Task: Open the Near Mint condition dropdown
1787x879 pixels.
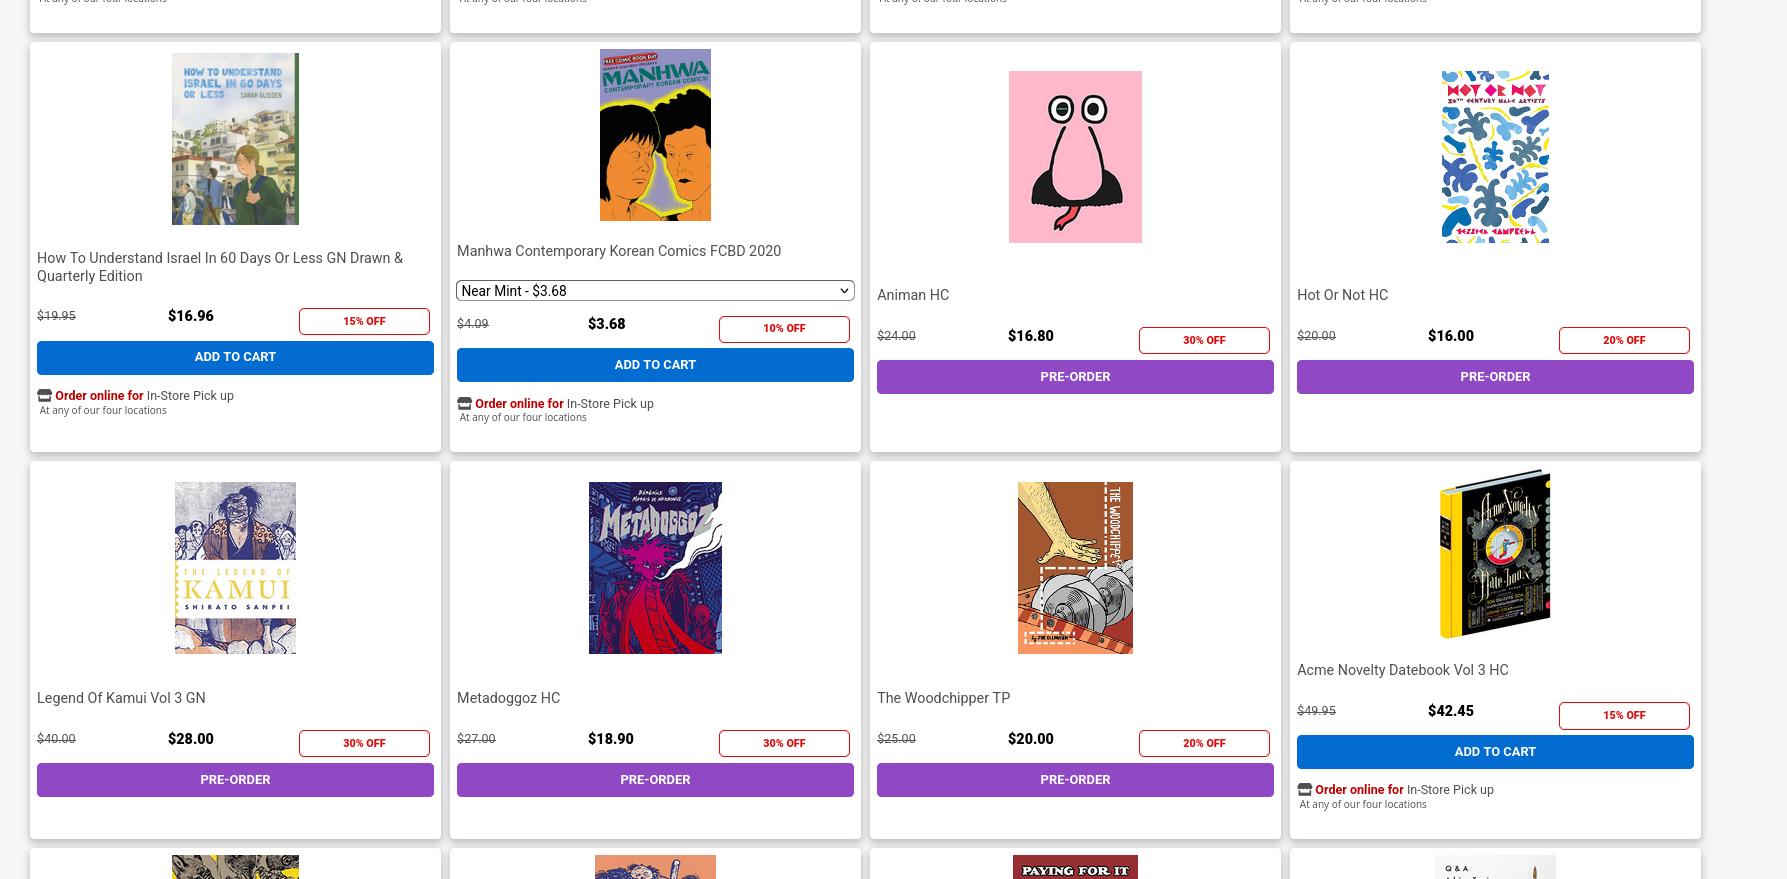Action: [x=655, y=291]
